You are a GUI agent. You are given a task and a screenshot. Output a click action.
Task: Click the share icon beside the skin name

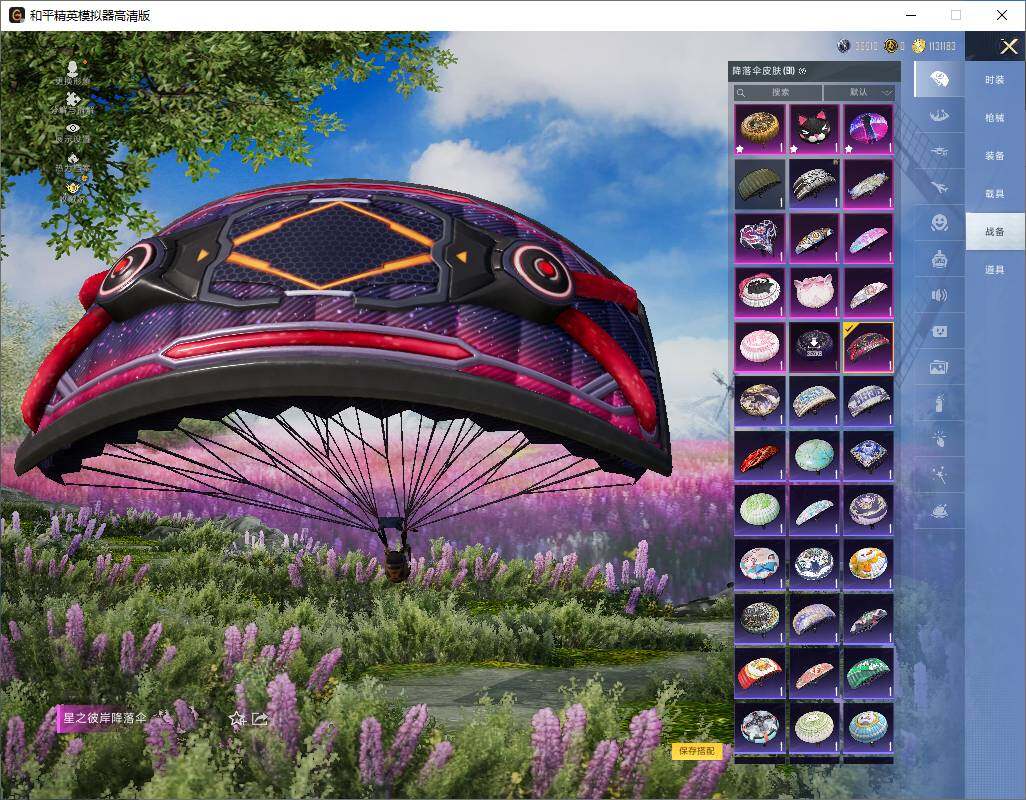(x=260, y=719)
